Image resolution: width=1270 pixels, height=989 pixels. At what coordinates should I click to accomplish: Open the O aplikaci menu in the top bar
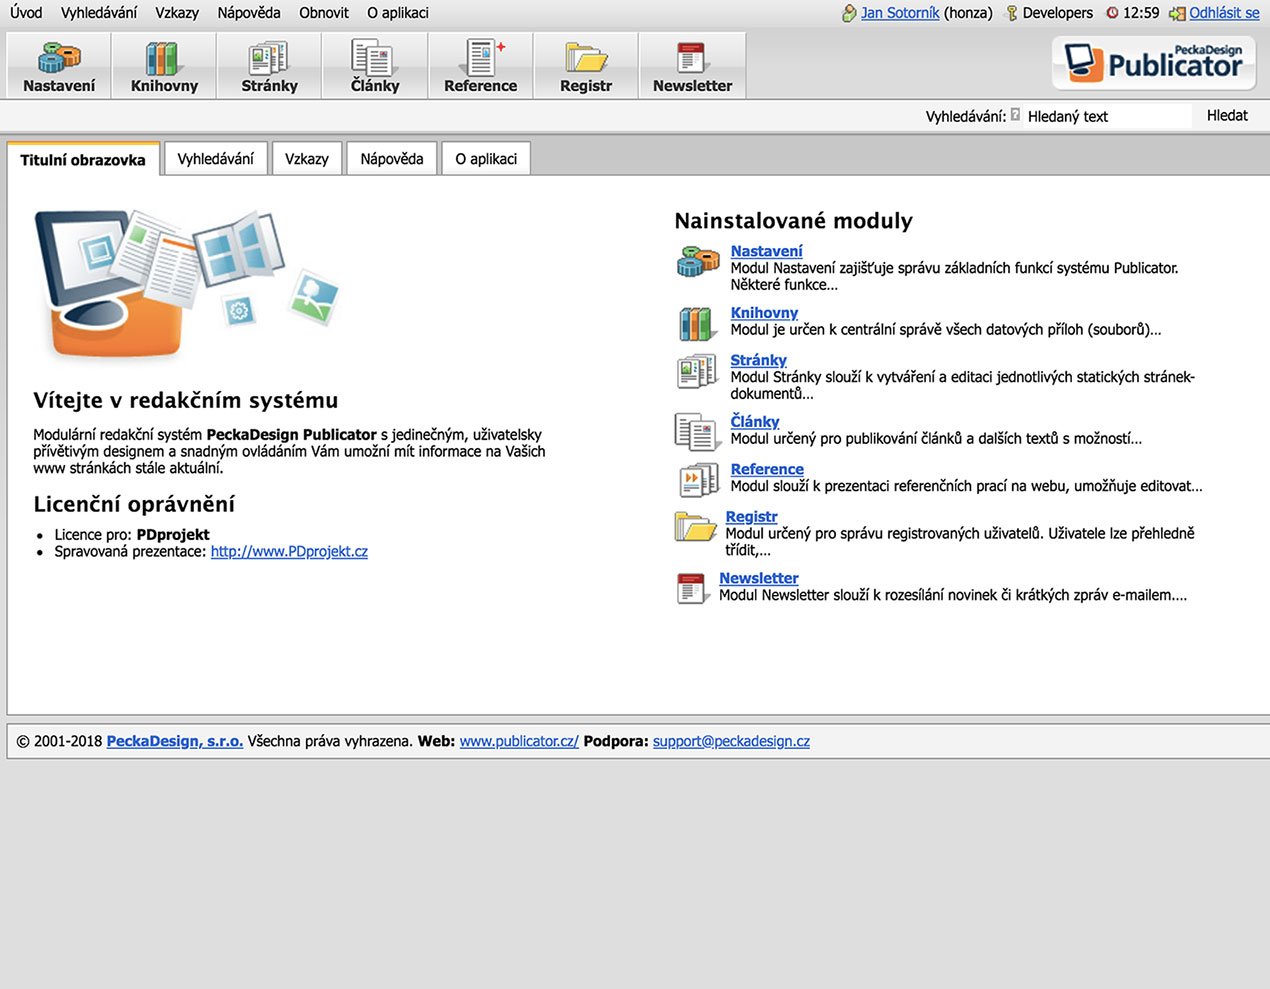pos(398,13)
